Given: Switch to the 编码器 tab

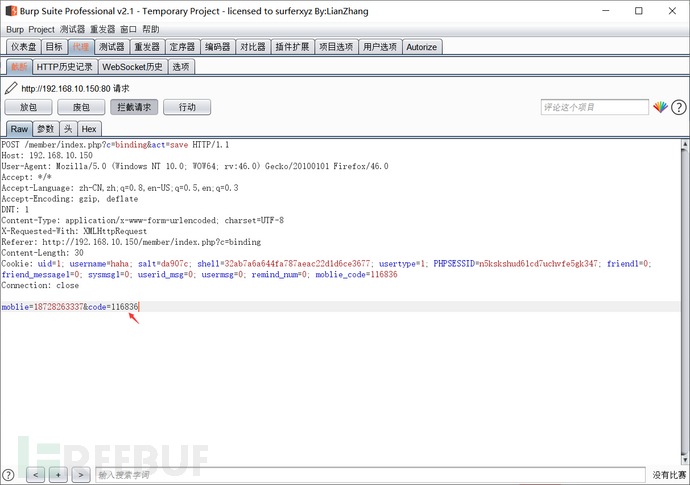Looking at the screenshot, I should tap(217, 47).
